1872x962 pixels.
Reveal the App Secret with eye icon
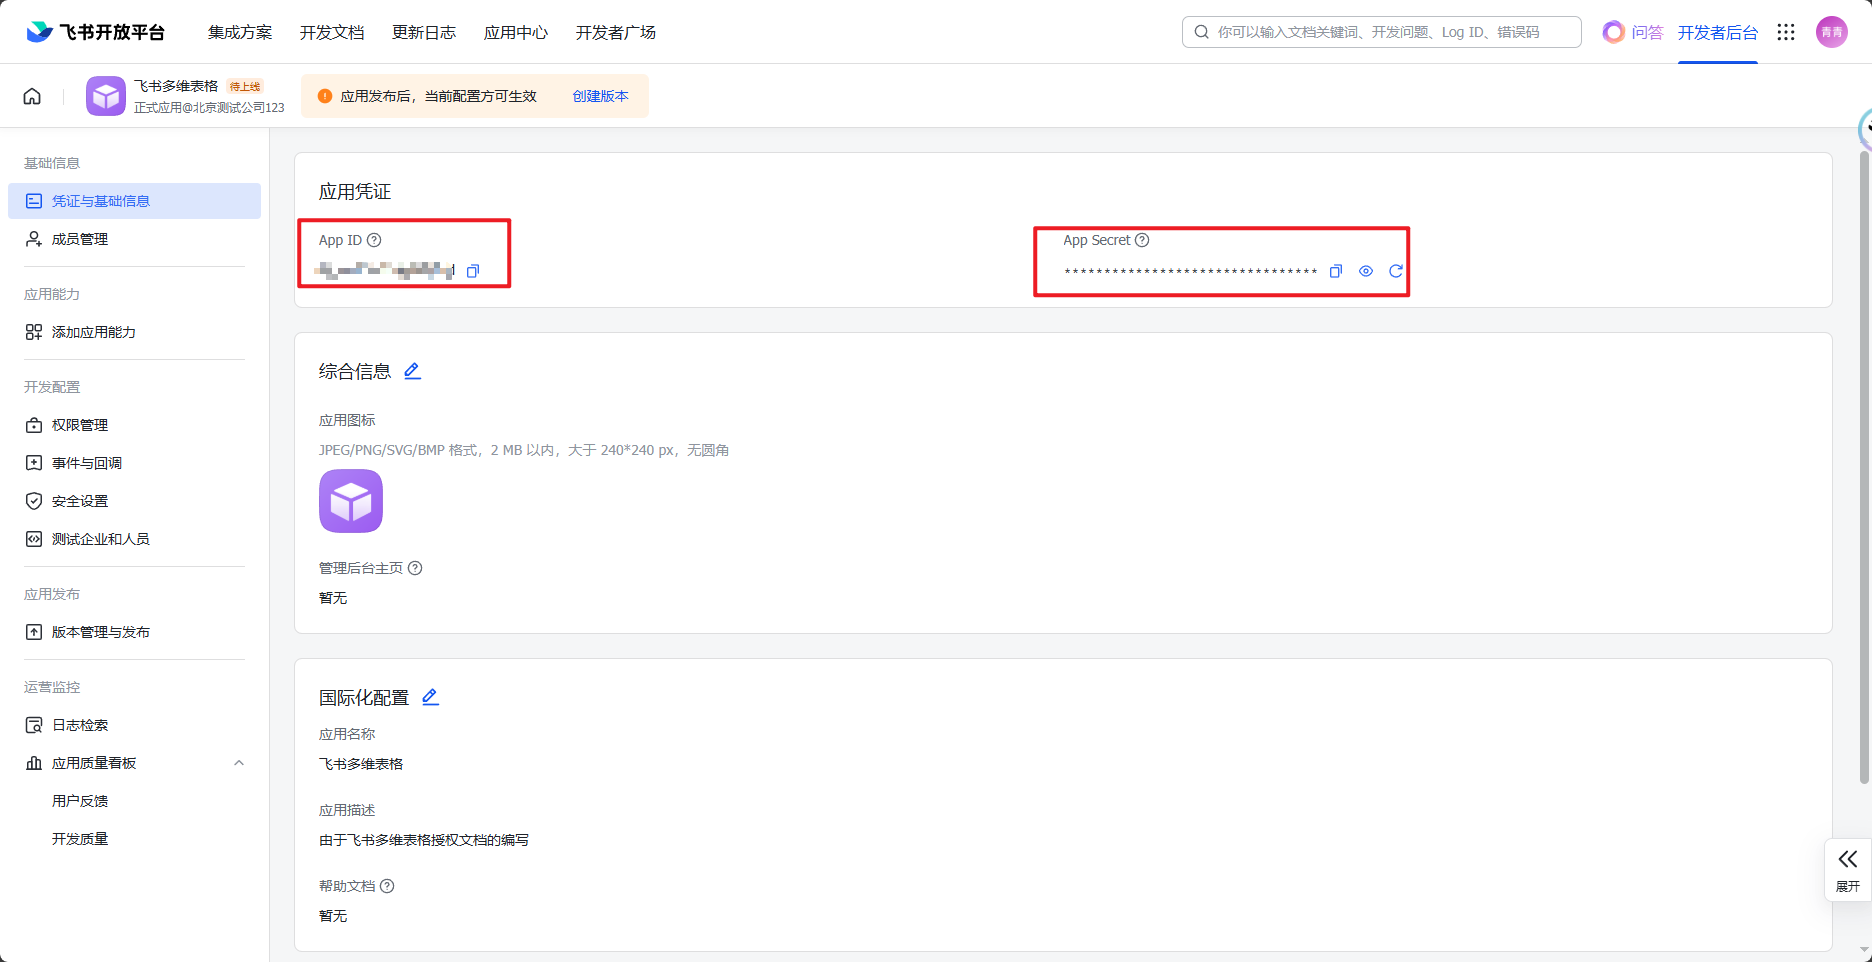point(1366,271)
